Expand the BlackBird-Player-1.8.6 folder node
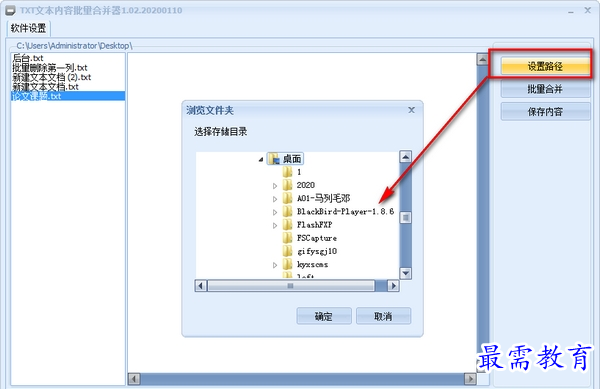 275,212
